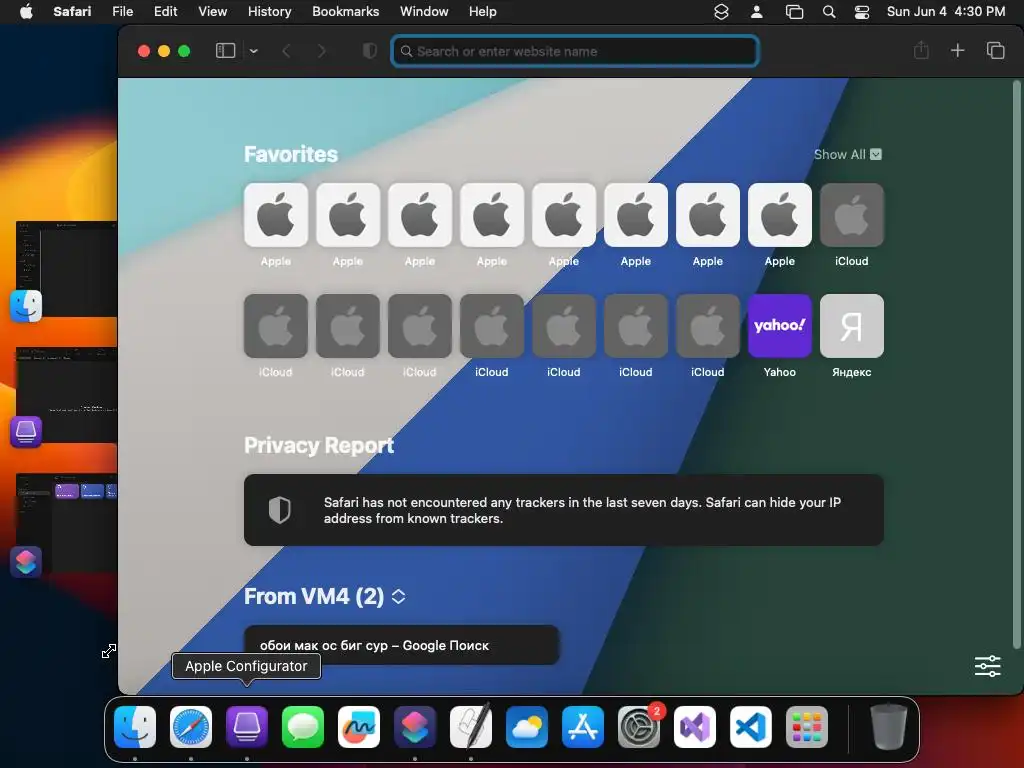The width and height of the screenshot is (1024, 768).
Task: Open Visual Studio from the Dock
Action: (695, 727)
